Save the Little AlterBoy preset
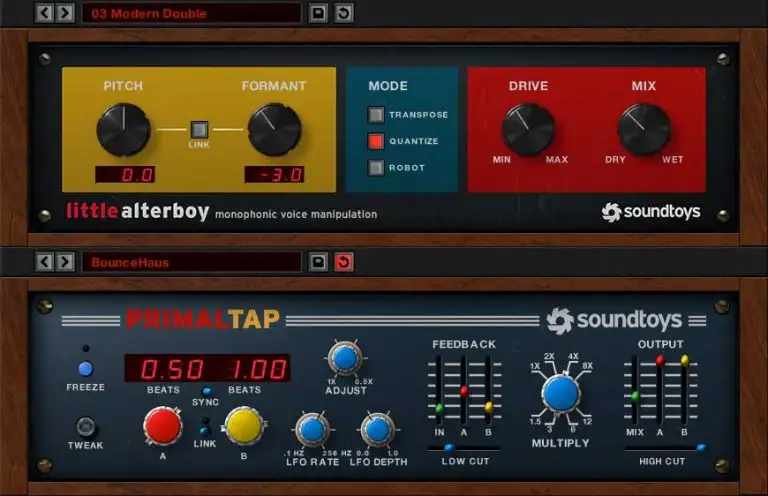Screen dimensions: 768x496 pyautogui.click(x=318, y=13)
